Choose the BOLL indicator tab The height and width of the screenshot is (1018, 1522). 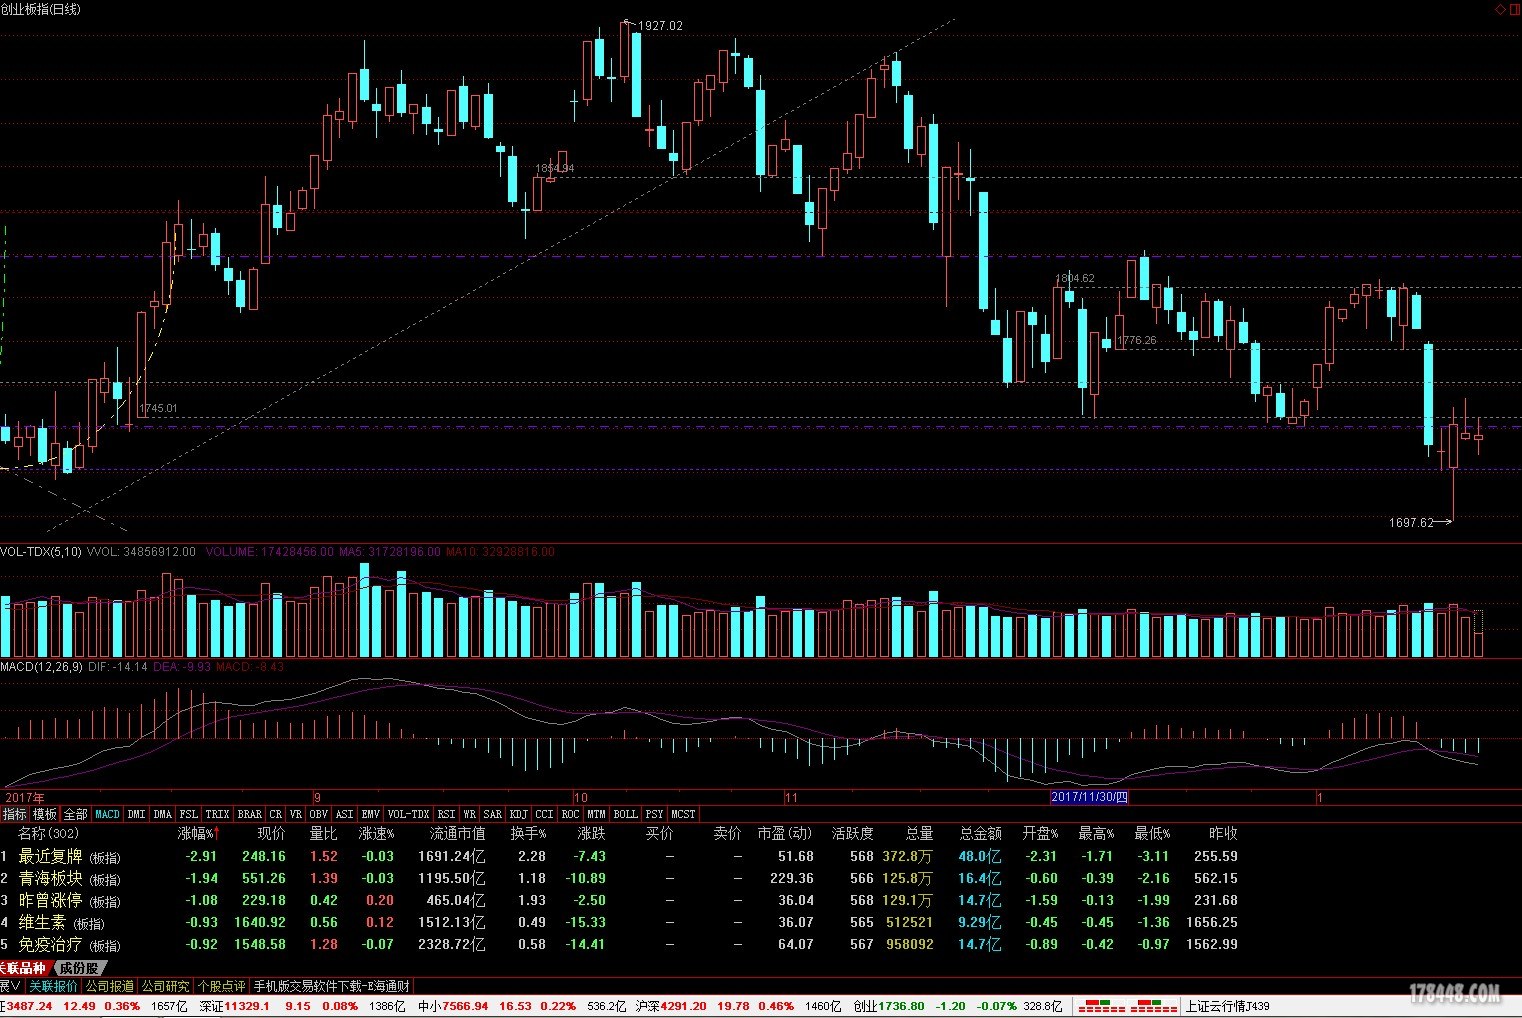tap(625, 814)
